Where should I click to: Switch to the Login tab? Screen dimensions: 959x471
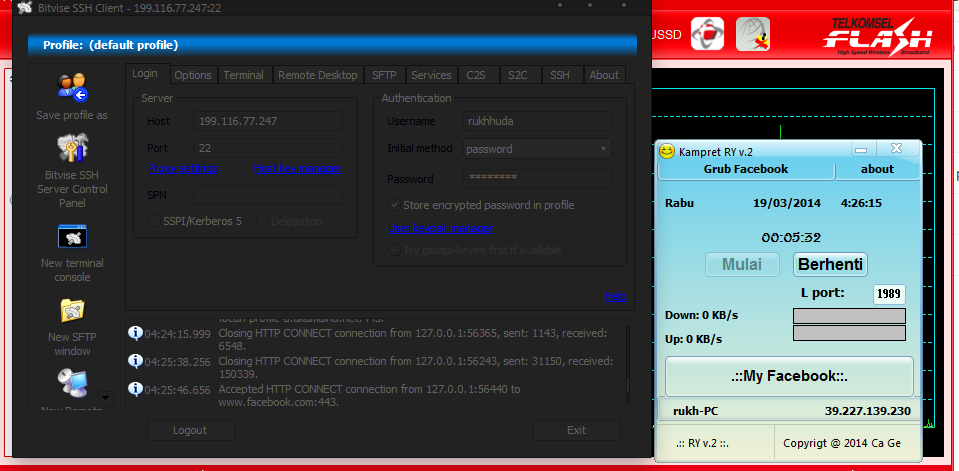[x=145, y=73]
